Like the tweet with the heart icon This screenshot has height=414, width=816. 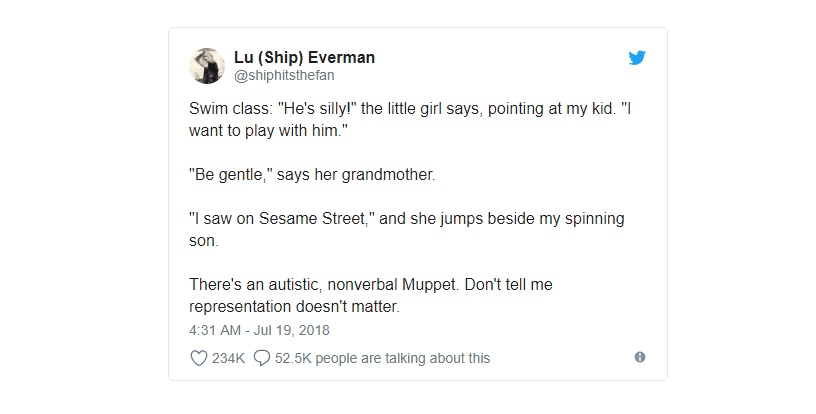click(197, 357)
